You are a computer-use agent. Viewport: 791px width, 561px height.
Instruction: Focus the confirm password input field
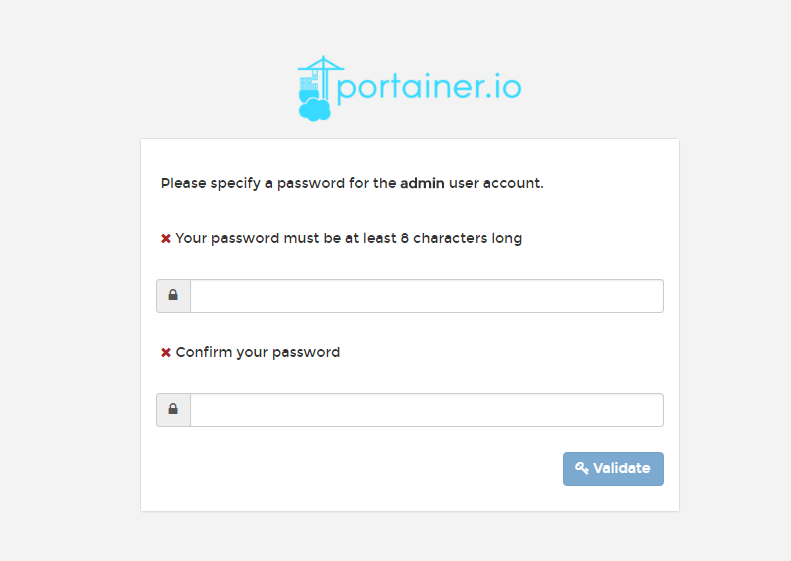[426, 410]
